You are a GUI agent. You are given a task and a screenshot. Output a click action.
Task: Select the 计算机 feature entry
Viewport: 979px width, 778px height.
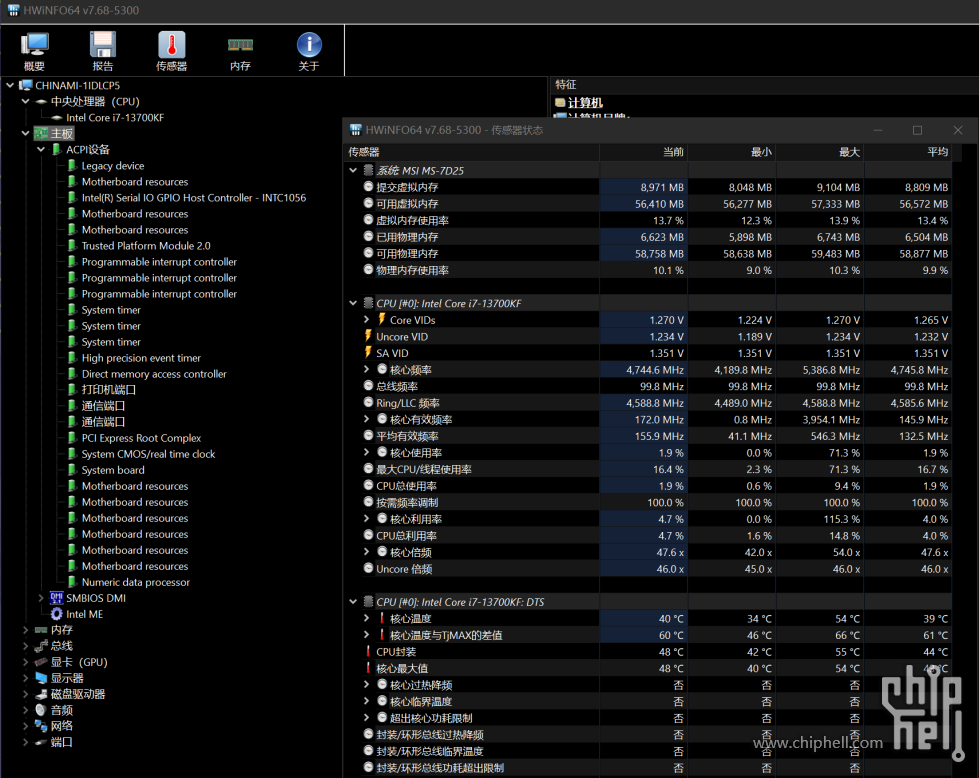(x=585, y=102)
